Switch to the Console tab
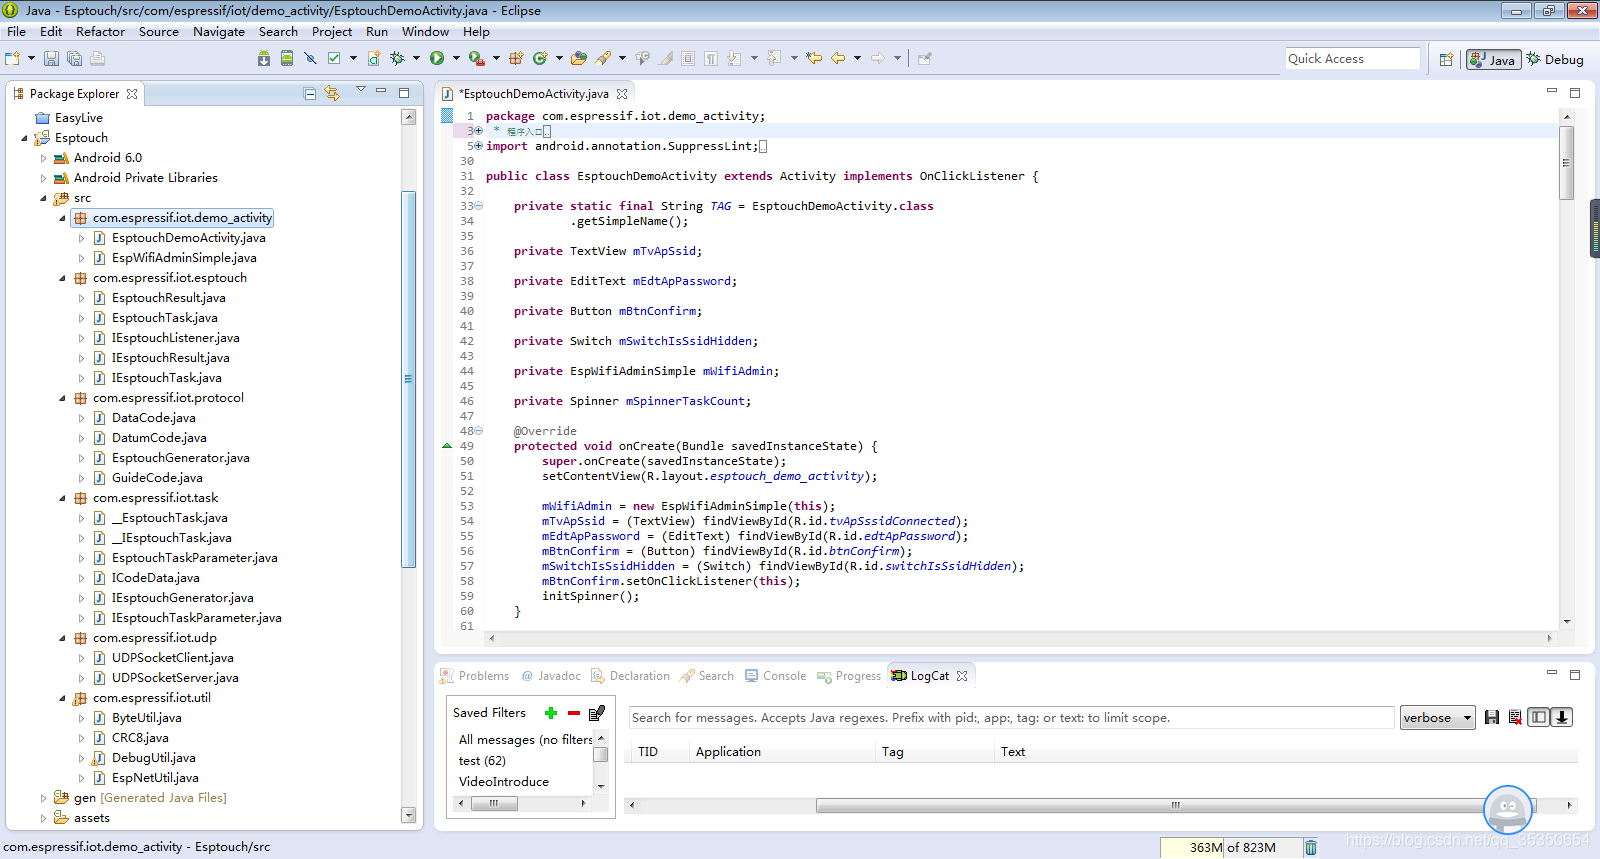This screenshot has height=859, width=1600. point(775,676)
